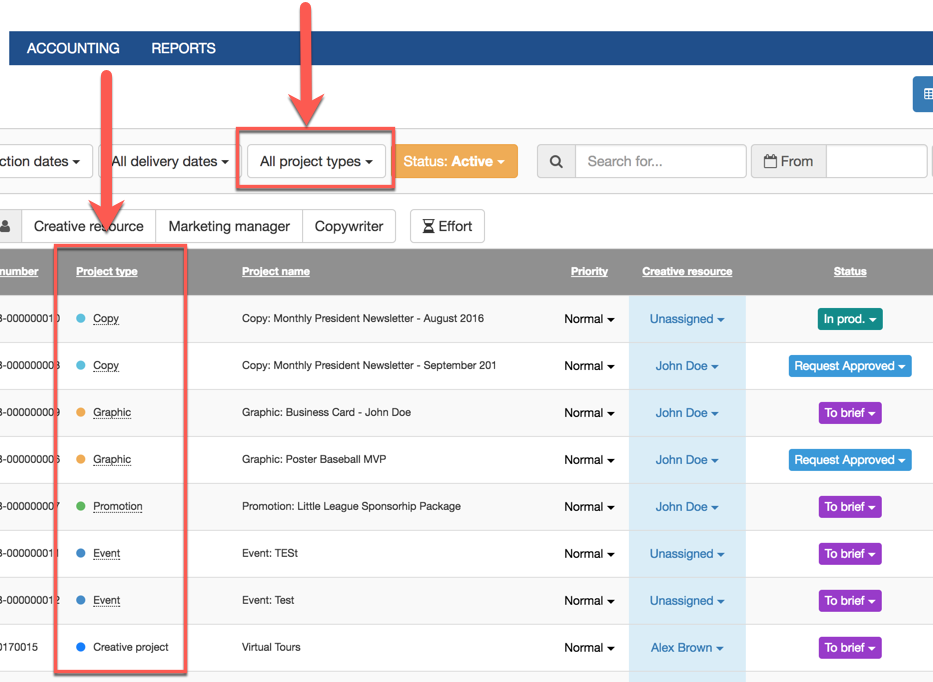This screenshot has width=933, height=682.
Task: Click the person icon beside Creative resource
Action: [x=6, y=226]
